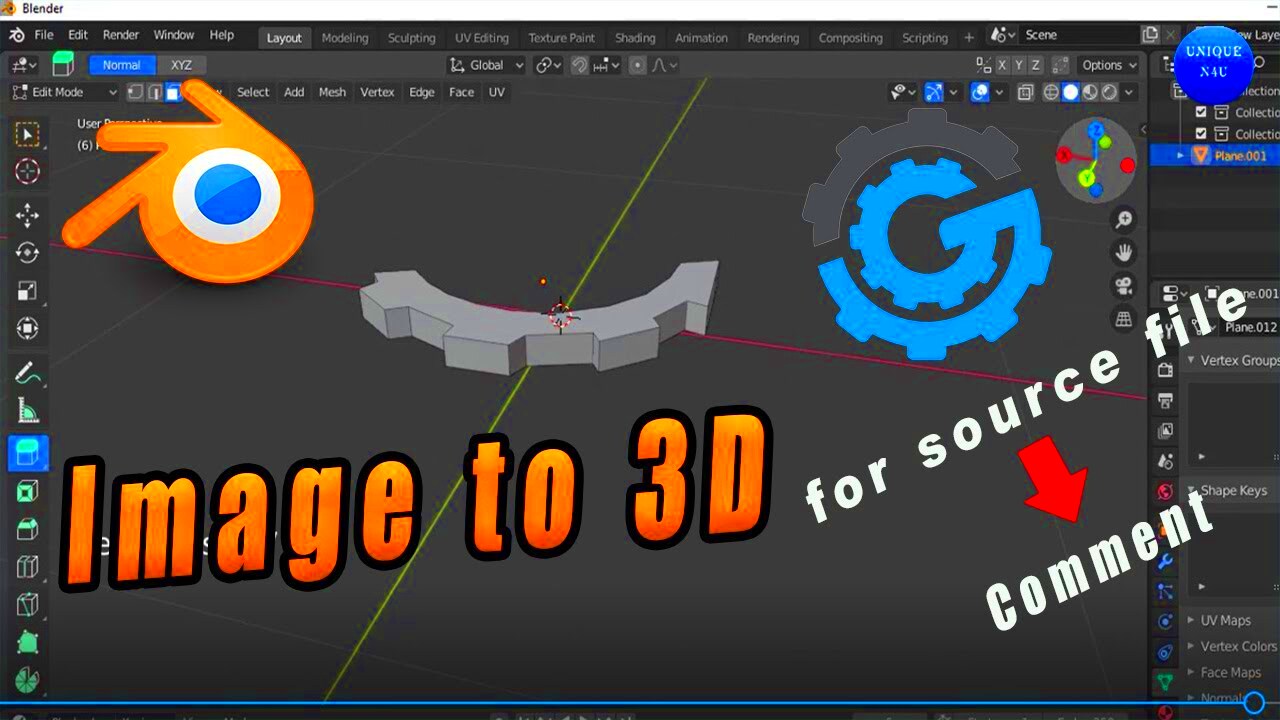Select the Annotate tool

27,373
